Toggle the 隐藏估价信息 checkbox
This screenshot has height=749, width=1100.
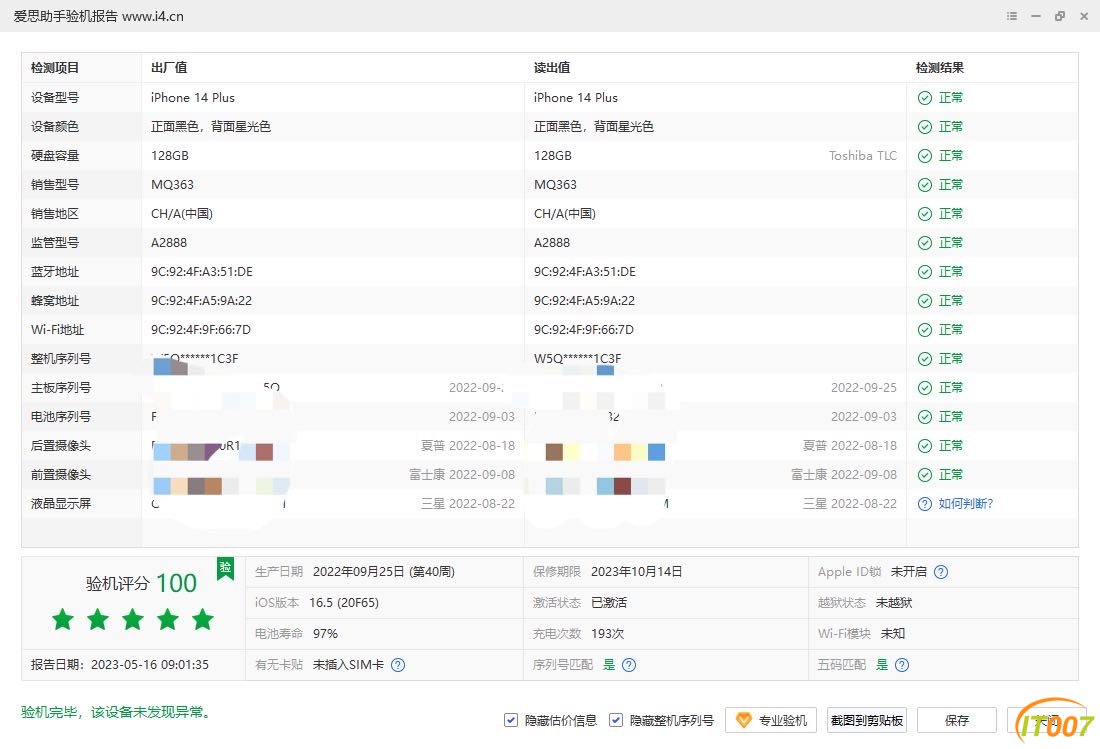(x=511, y=720)
